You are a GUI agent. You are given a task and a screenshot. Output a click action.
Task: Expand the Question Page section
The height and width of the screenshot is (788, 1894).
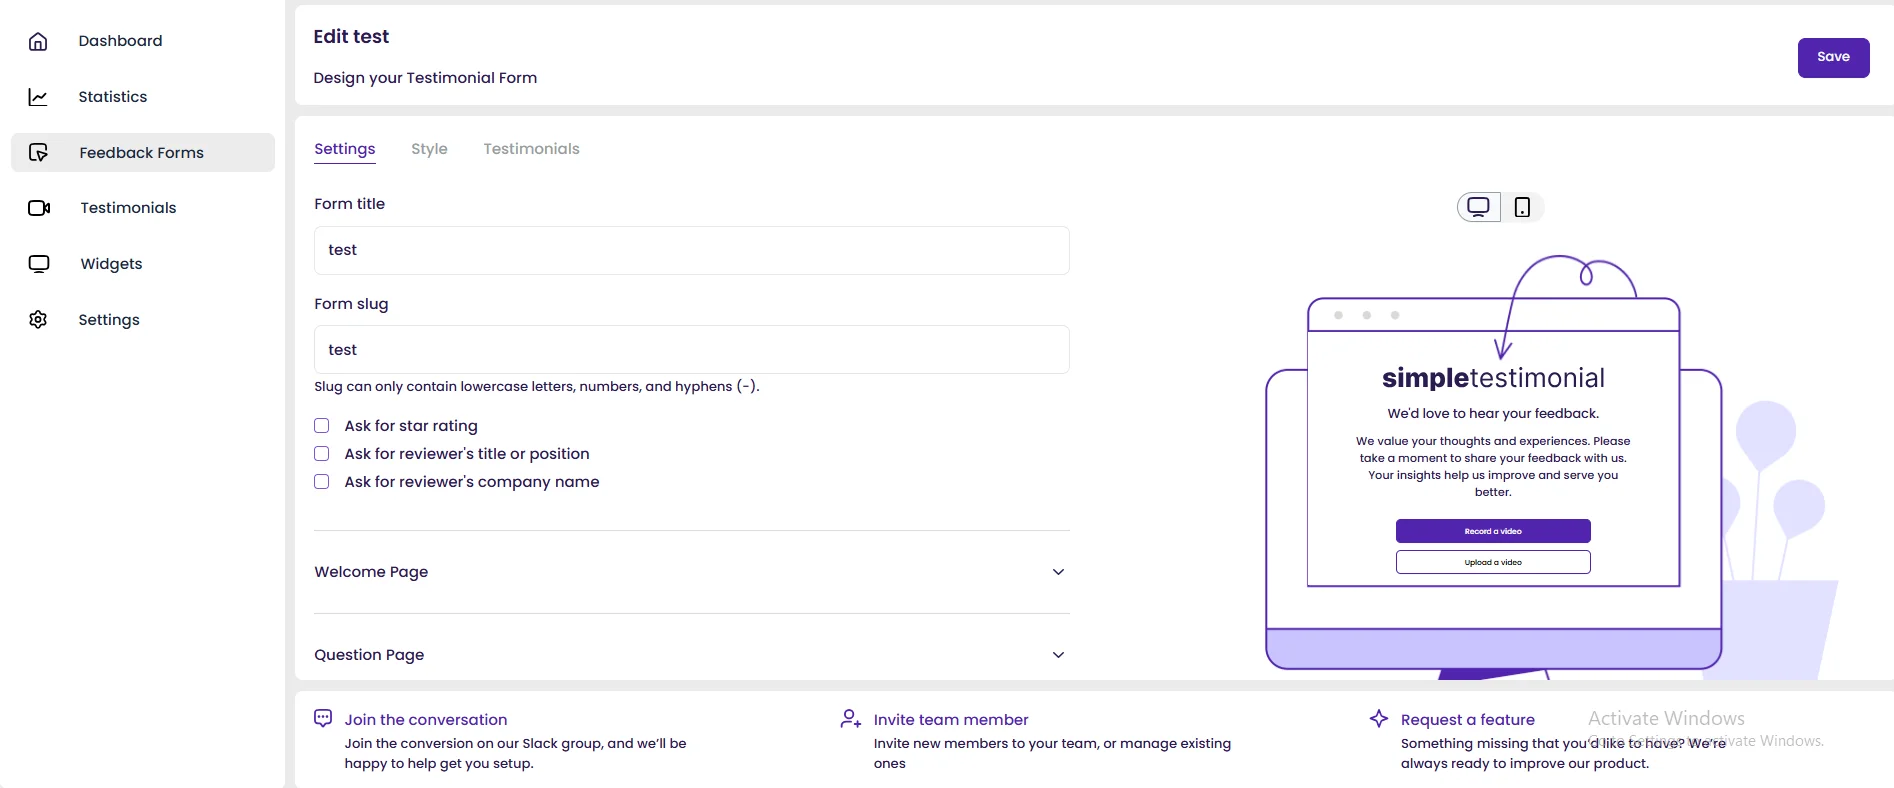click(x=1058, y=655)
